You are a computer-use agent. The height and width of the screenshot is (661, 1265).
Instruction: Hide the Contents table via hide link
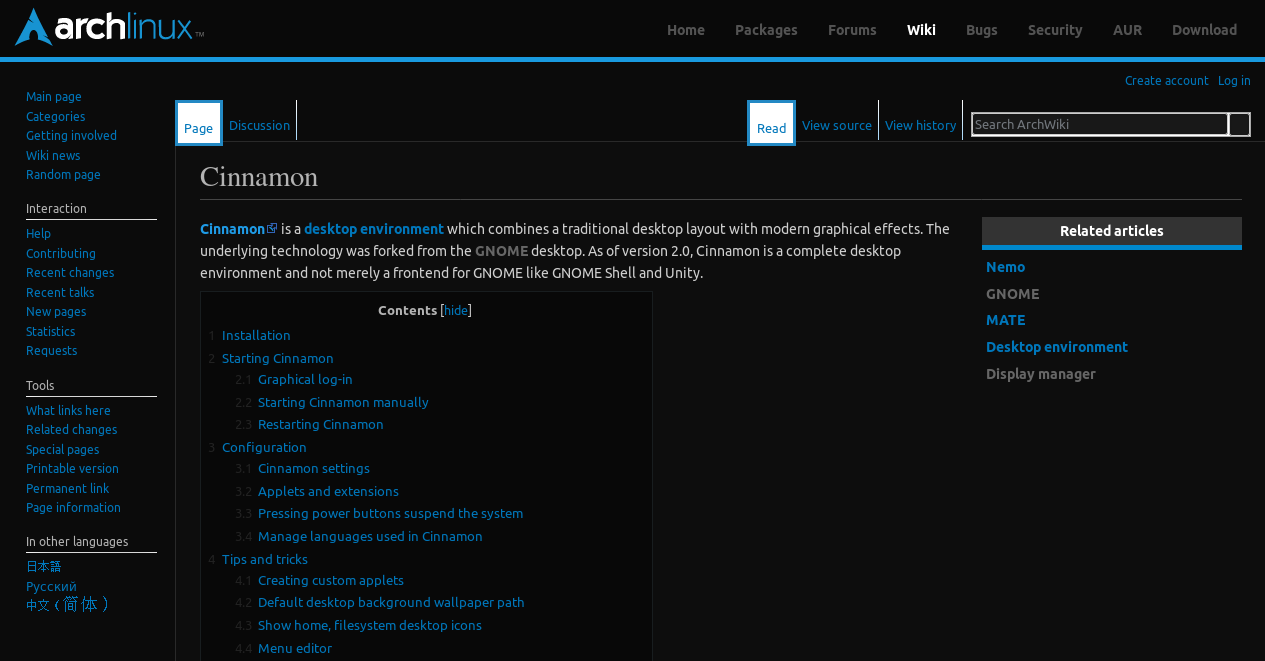coord(456,311)
